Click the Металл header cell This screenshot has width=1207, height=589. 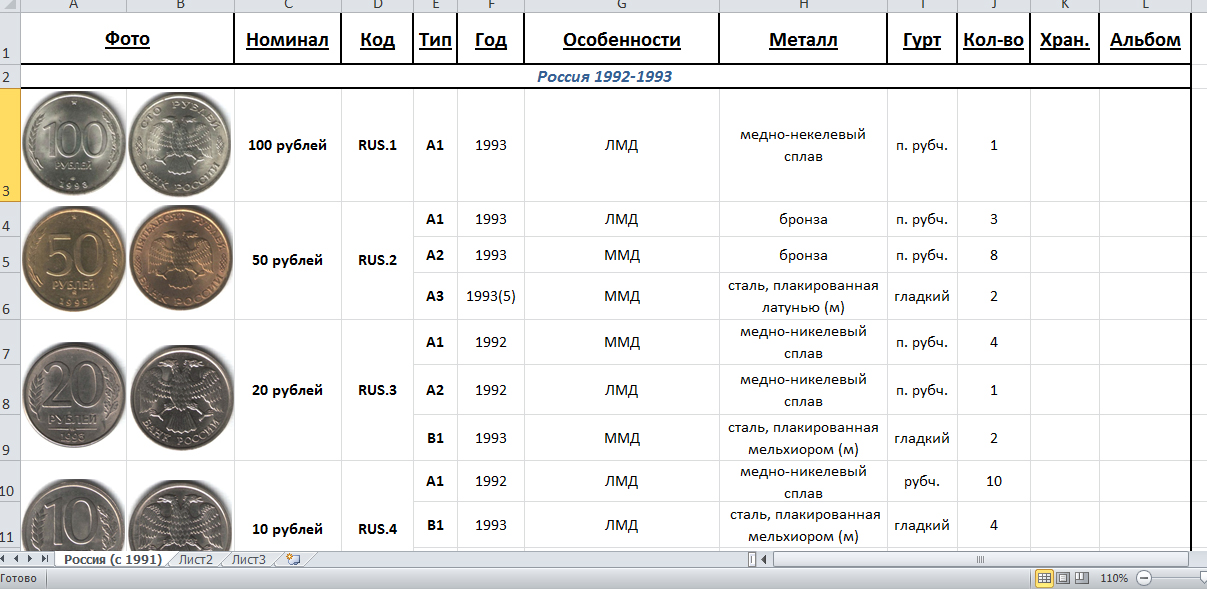[x=803, y=39]
